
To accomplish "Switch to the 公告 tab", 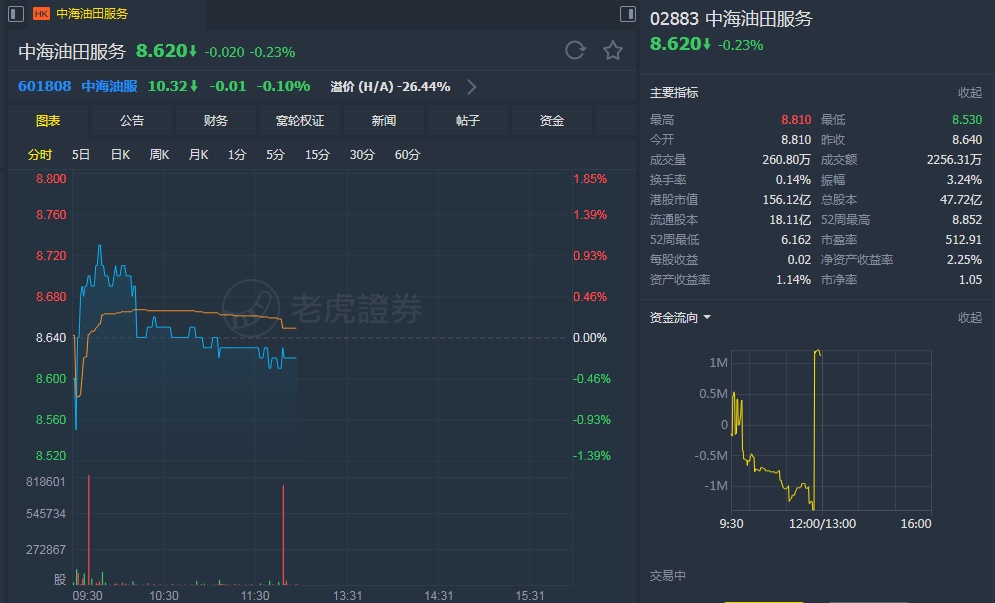I will click(x=132, y=121).
